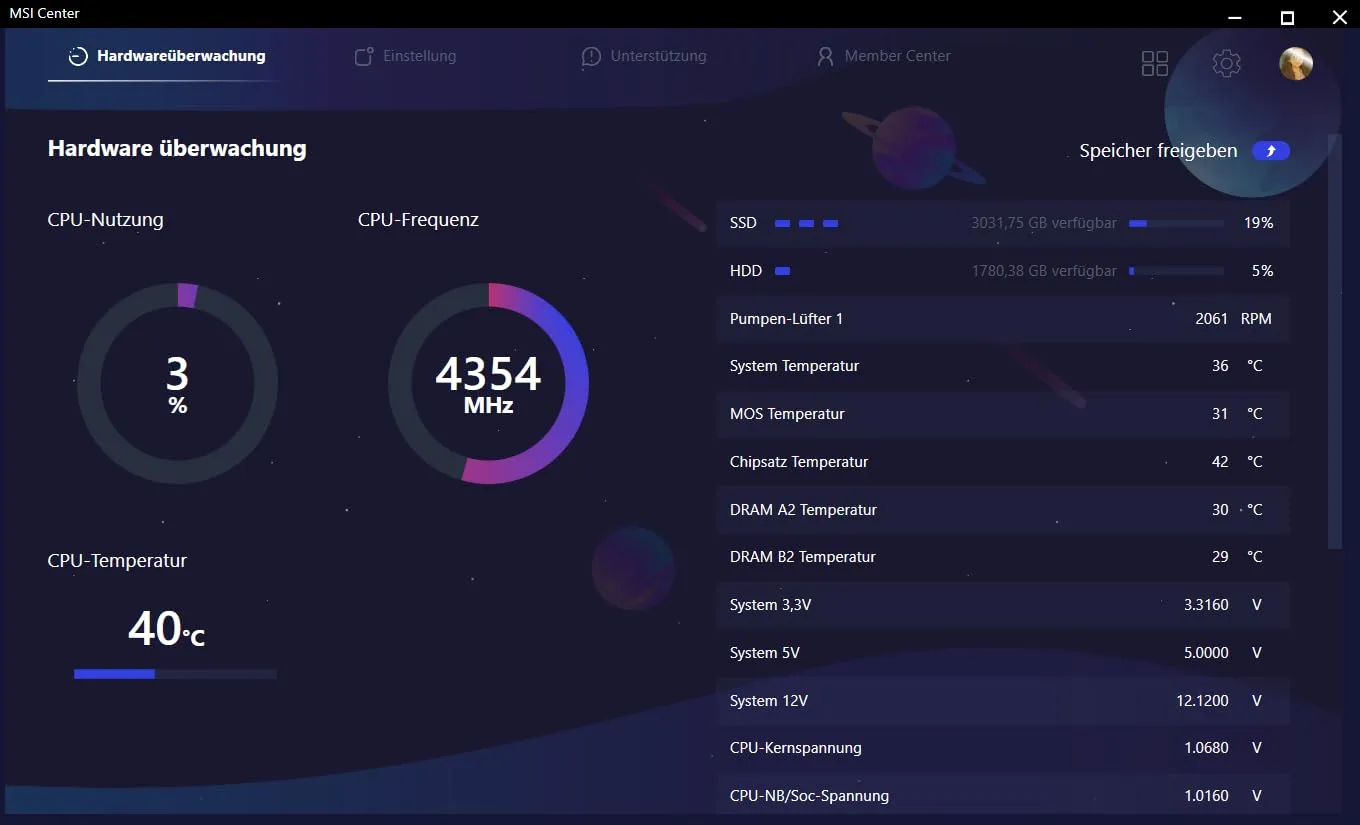Click the user profile avatar
The height and width of the screenshot is (825, 1360).
click(x=1296, y=64)
